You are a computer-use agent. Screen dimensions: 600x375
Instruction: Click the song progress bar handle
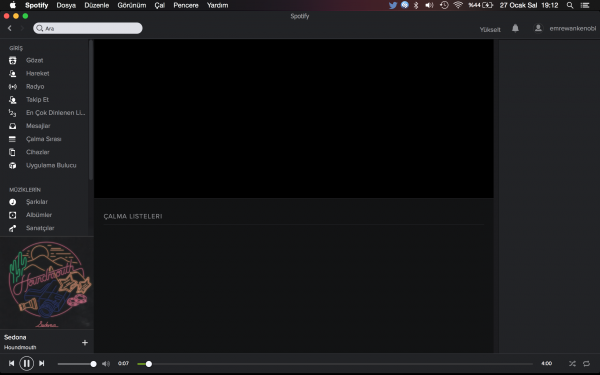148,364
